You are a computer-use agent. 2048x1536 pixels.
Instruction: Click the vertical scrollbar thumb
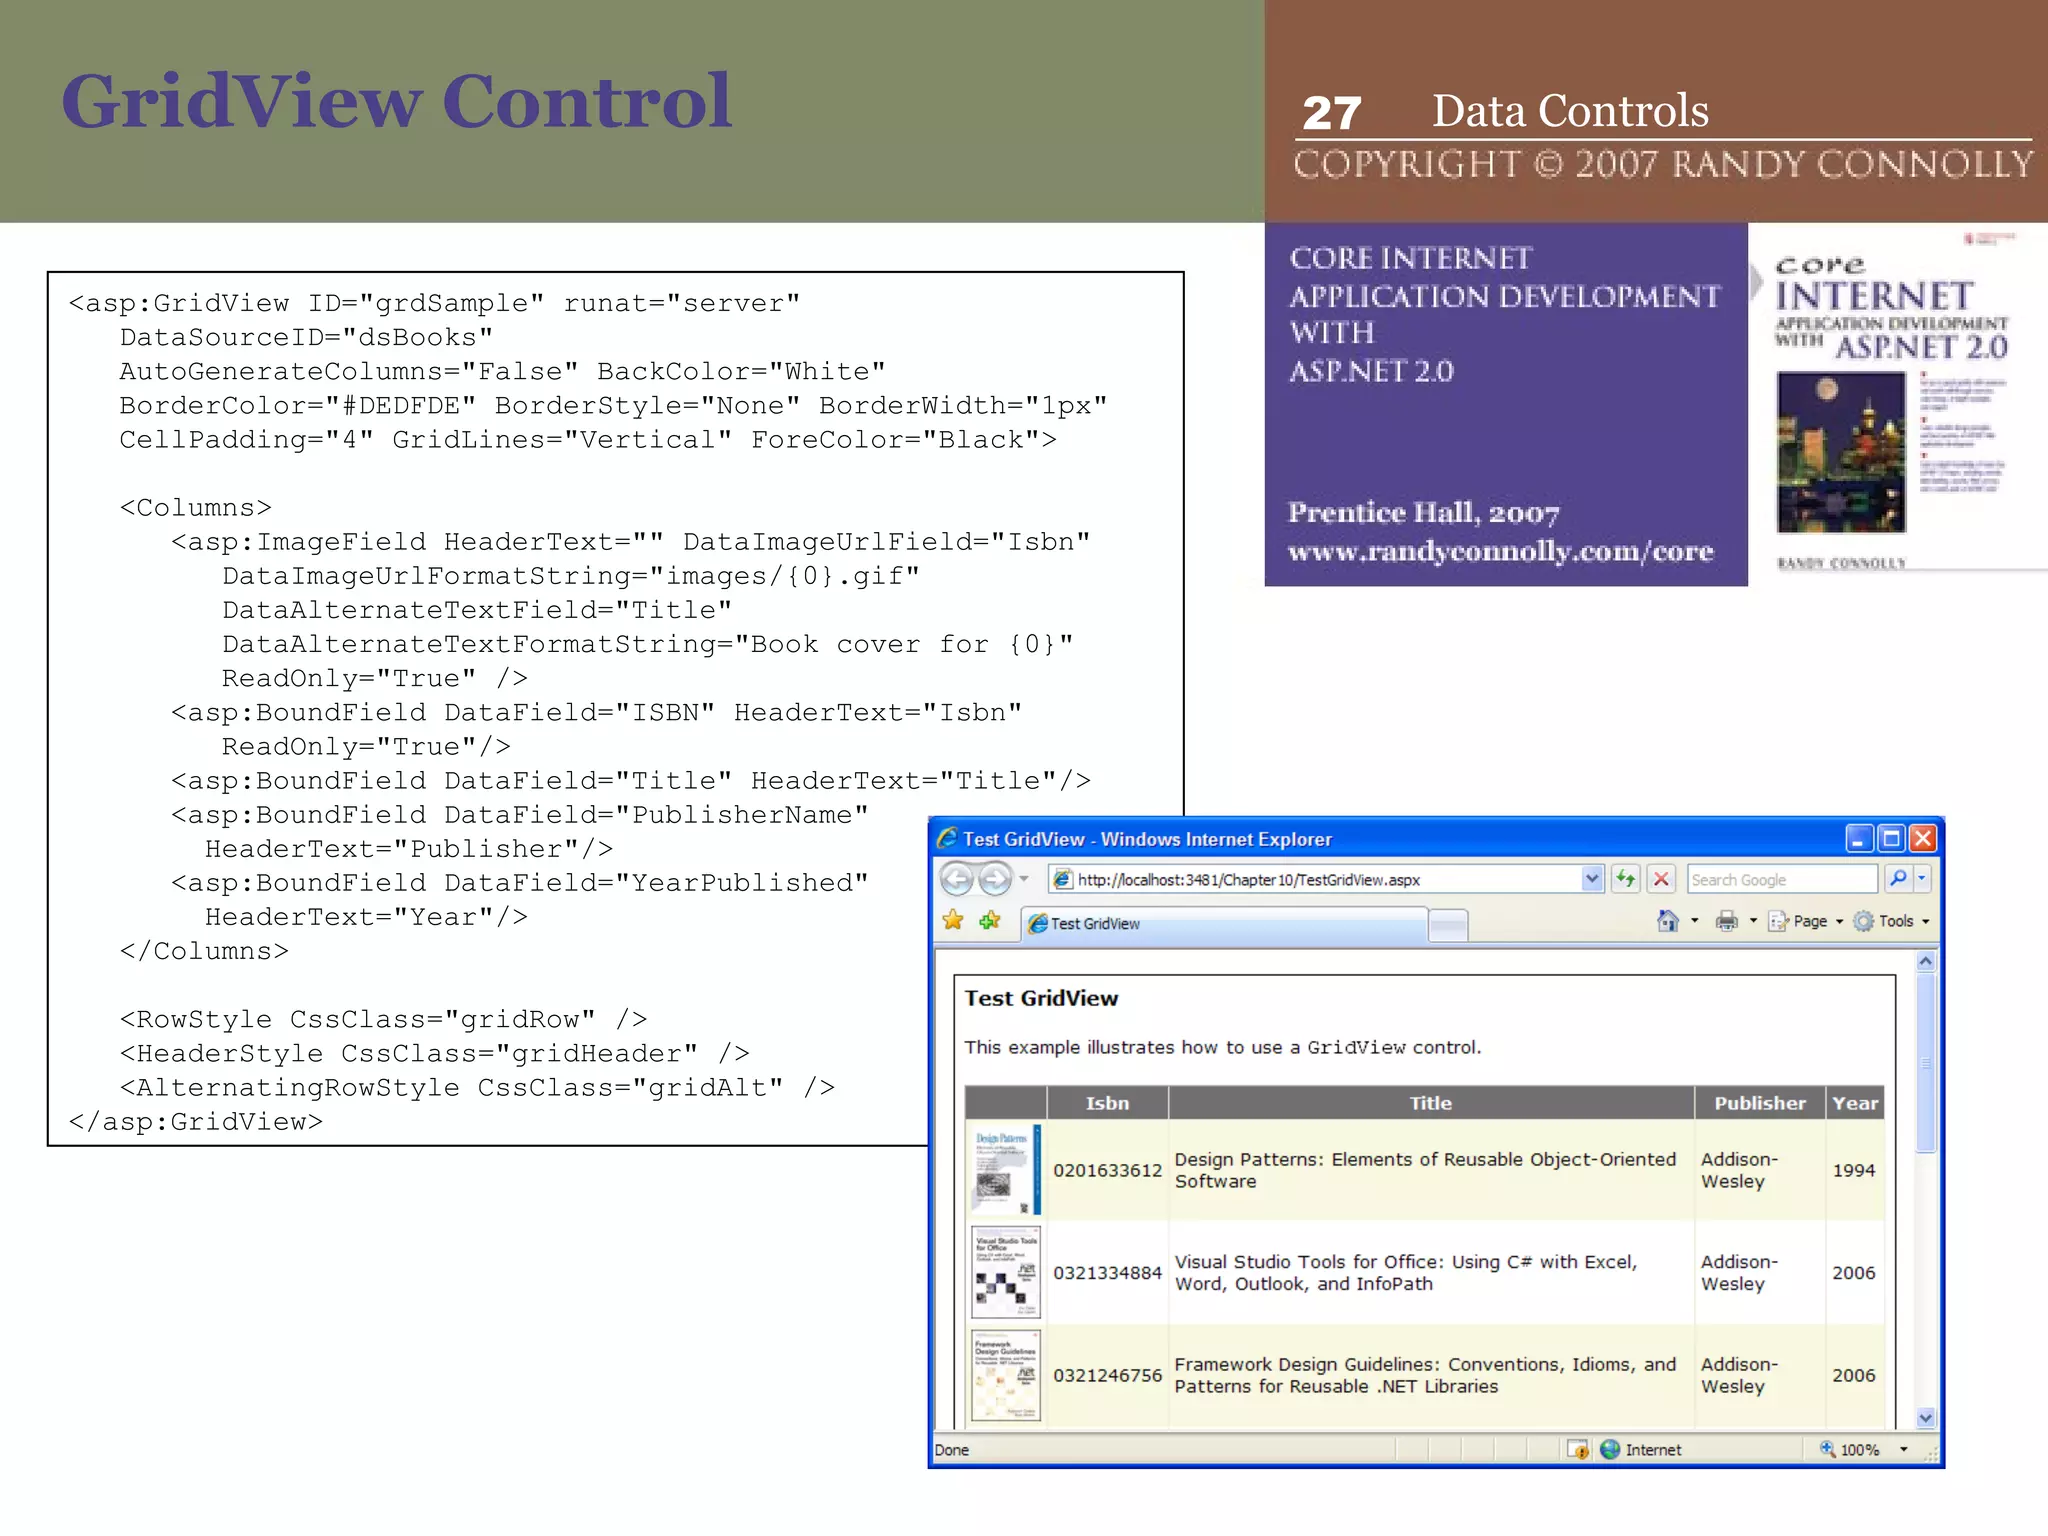pyautogui.click(x=1926, y=1063)
